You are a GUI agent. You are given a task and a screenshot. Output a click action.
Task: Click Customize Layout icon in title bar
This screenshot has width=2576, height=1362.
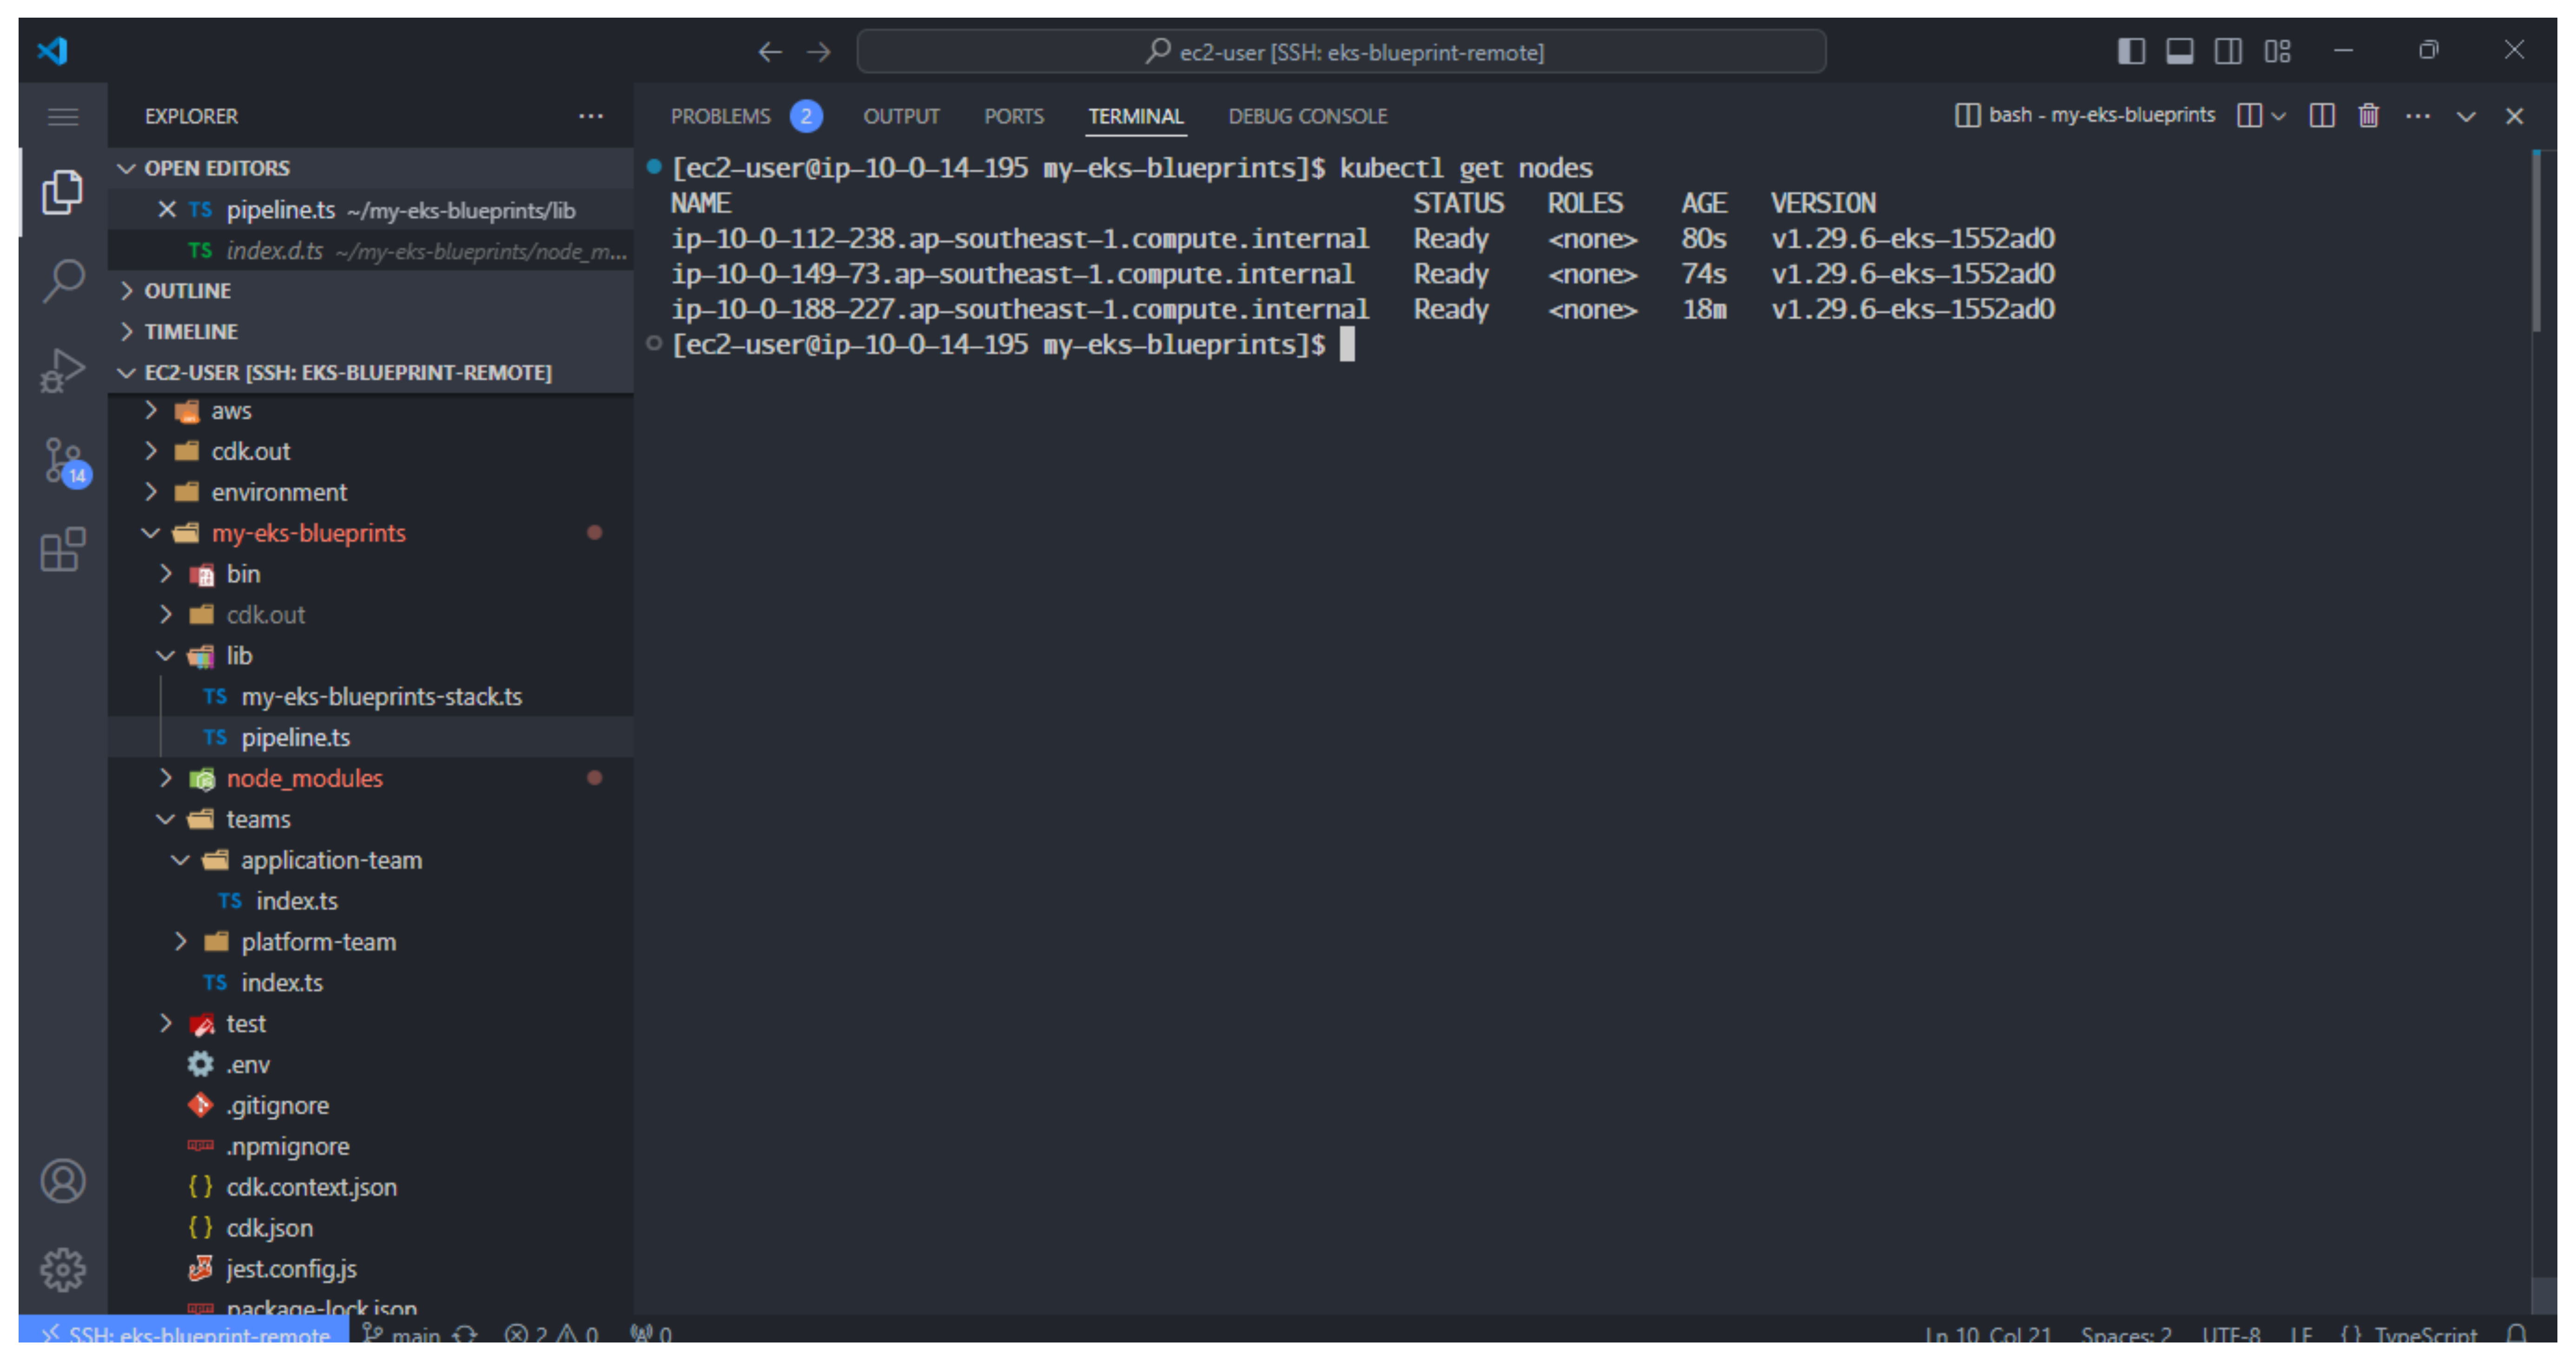pos(2278,51)
